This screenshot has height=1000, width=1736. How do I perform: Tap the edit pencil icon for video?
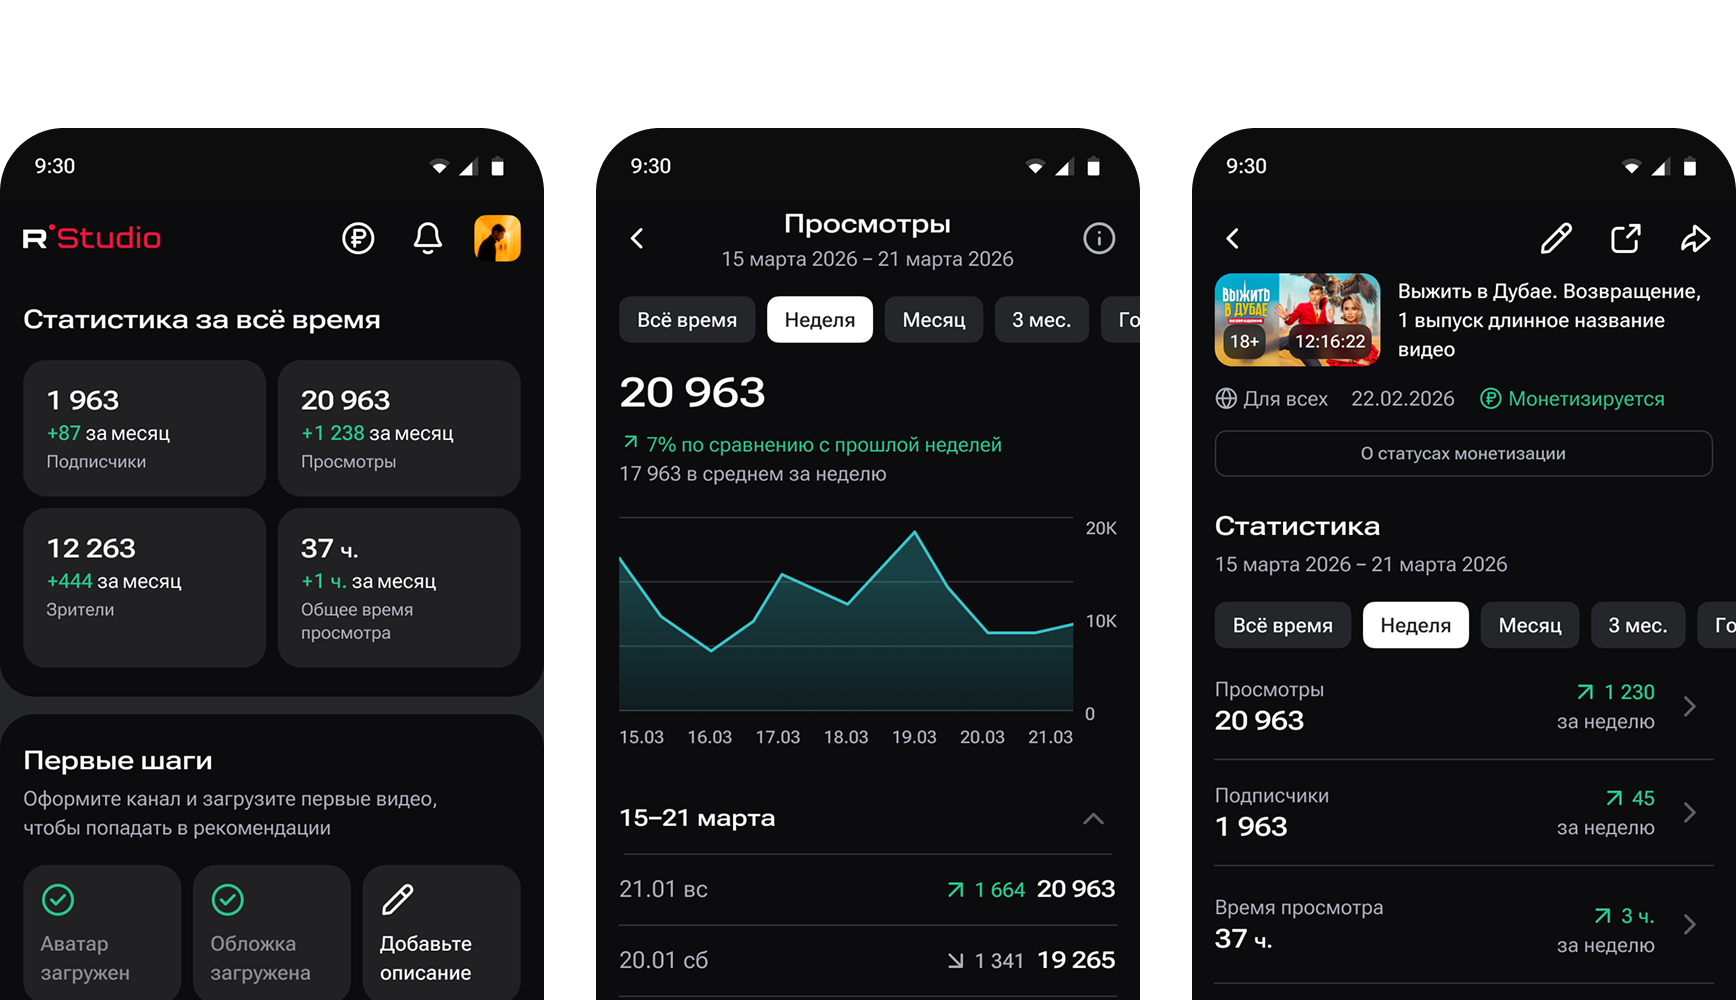[x=1556, y=238]
